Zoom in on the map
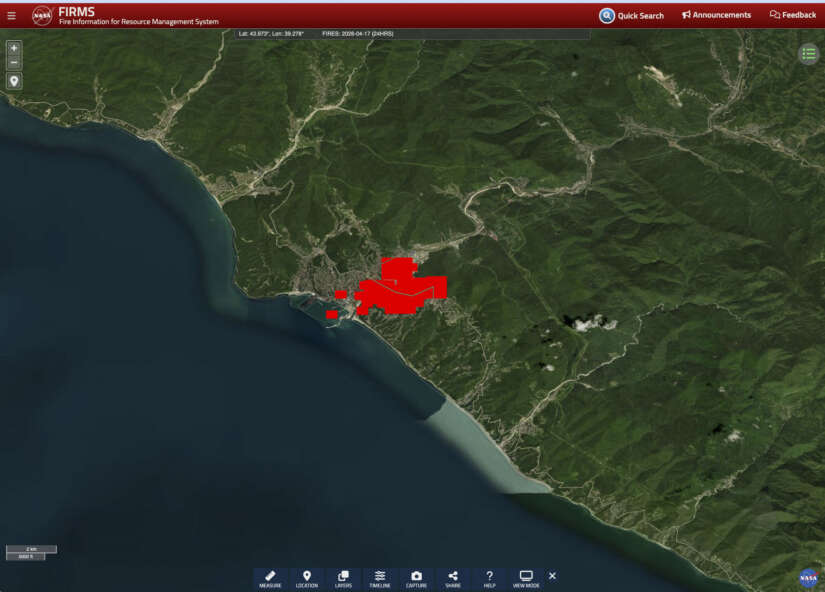 point(14,48)
